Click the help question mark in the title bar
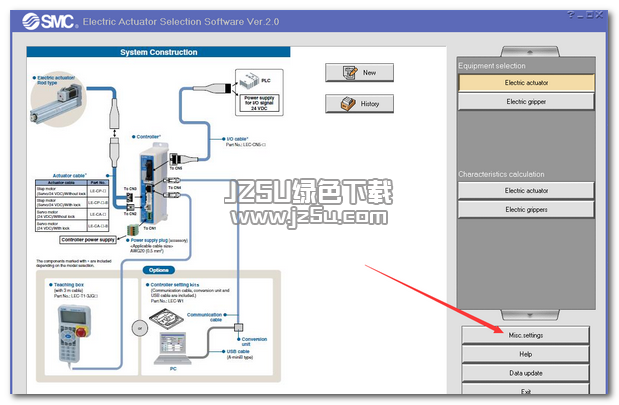This screenshot has height=405, width=619. tap(570, 15)
